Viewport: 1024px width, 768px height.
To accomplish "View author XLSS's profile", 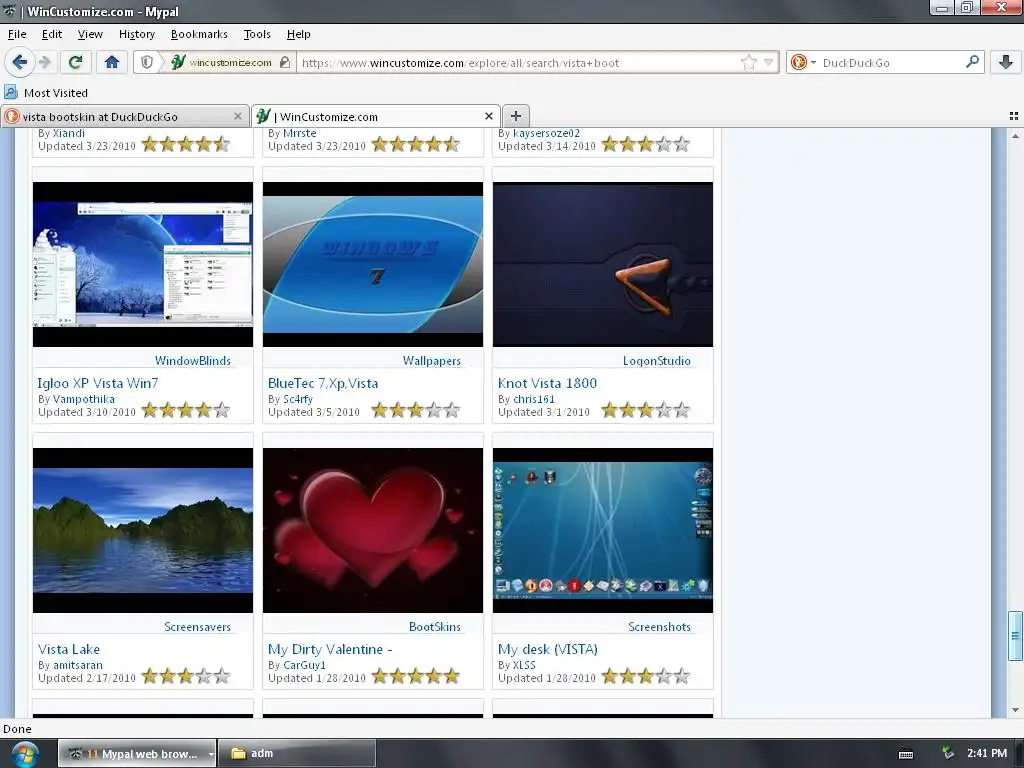I will pyautogui.click(x=524, y=665).
